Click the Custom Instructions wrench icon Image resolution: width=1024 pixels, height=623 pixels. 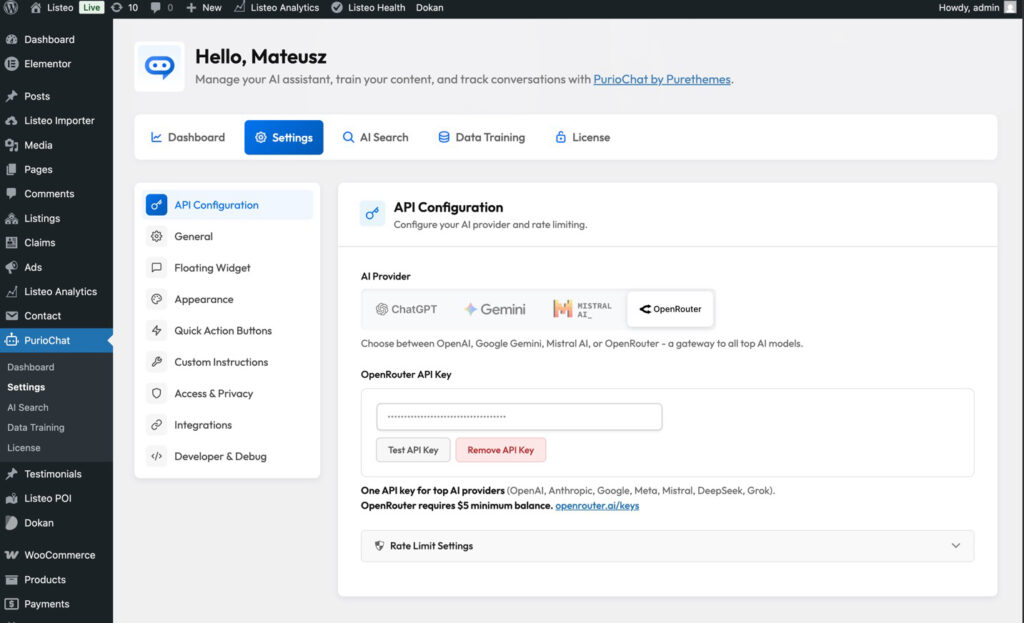(x=157, y=362)
